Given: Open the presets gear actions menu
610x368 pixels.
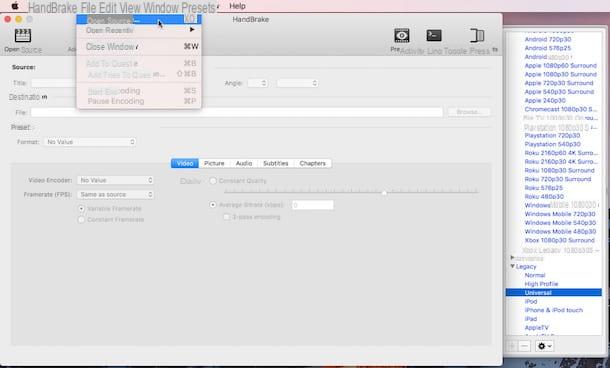Looking at the screenshot, I should coord(544,346).
